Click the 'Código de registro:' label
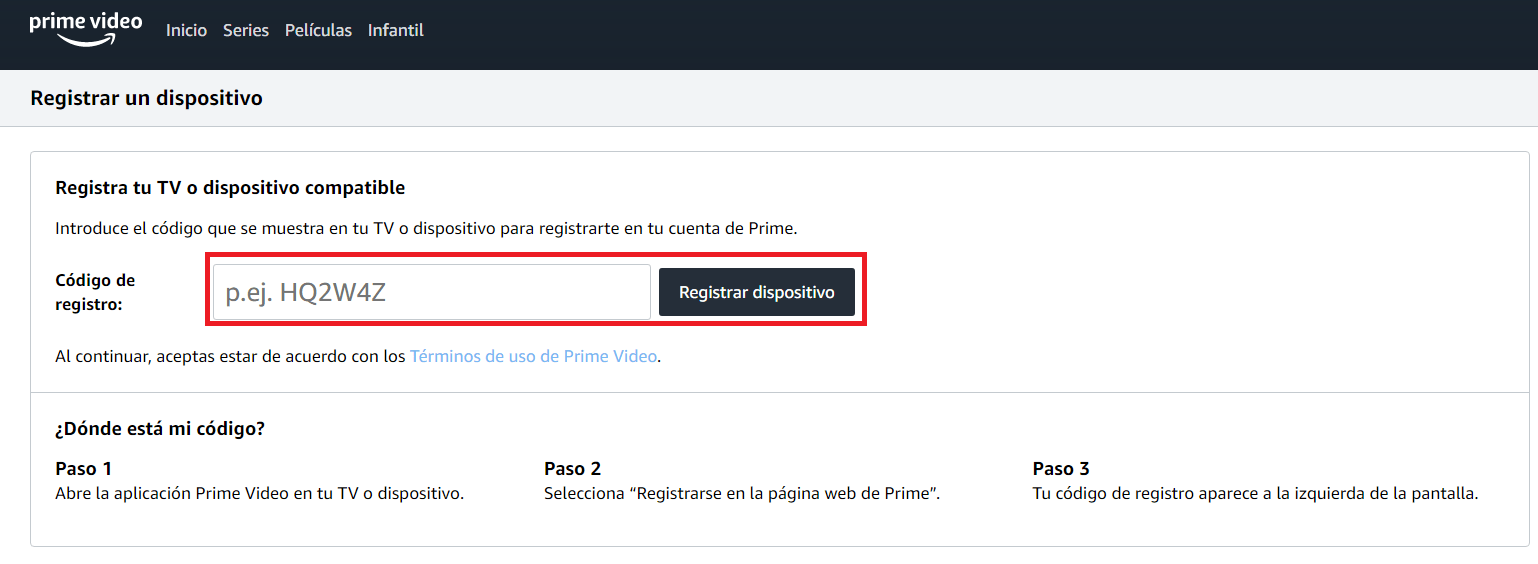This screenshot has width=1538, height=564. pyautogui.click(x=95, y=292)
